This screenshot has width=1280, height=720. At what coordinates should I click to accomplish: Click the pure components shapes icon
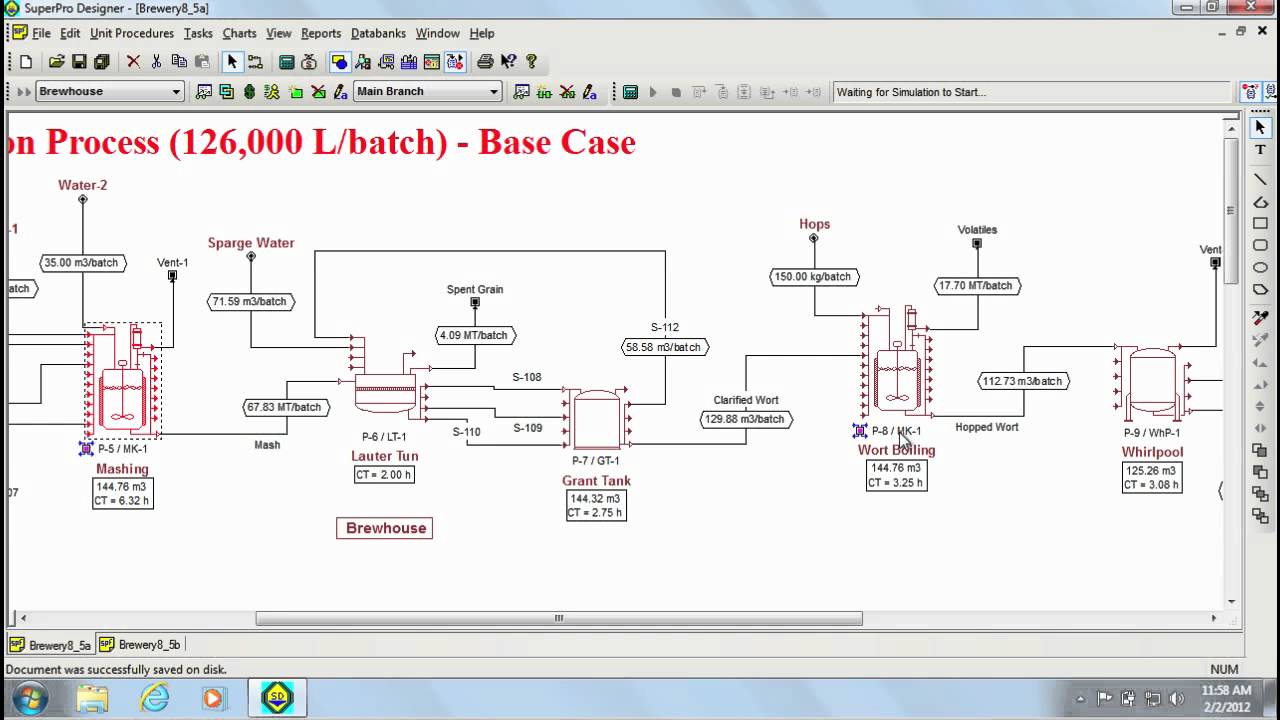[340, 62]
